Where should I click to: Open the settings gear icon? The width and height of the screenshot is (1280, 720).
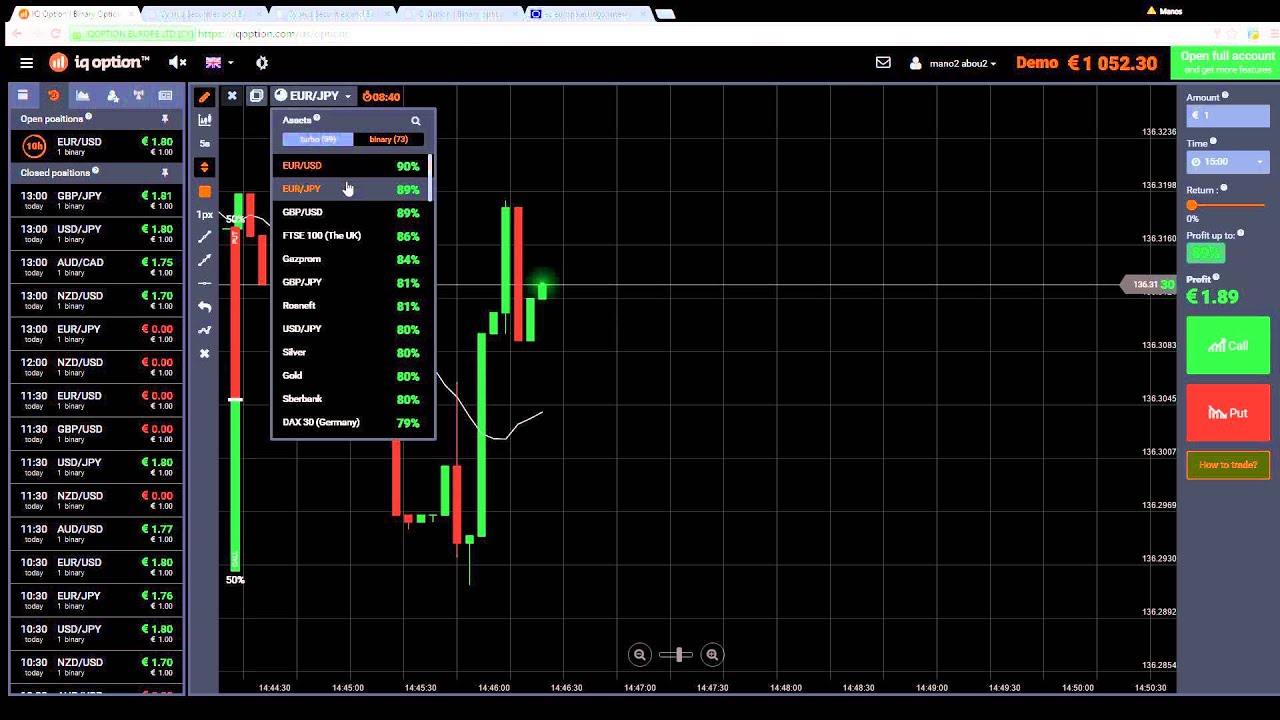pos(262,63)
